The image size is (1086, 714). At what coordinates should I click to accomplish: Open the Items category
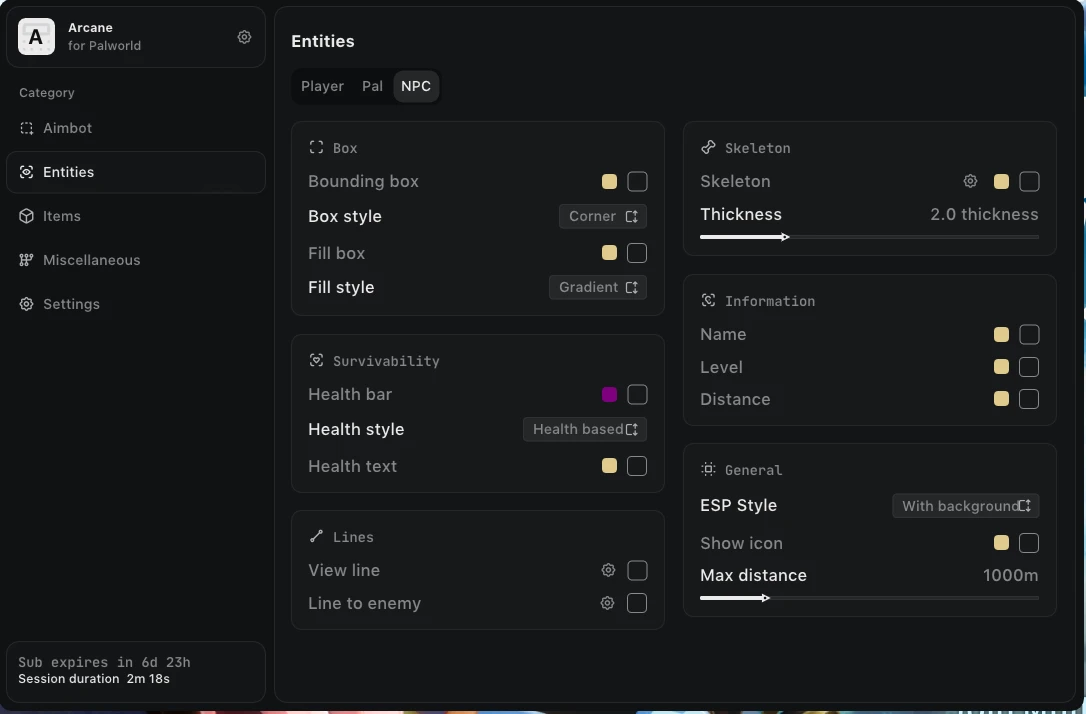coord(136,216)
